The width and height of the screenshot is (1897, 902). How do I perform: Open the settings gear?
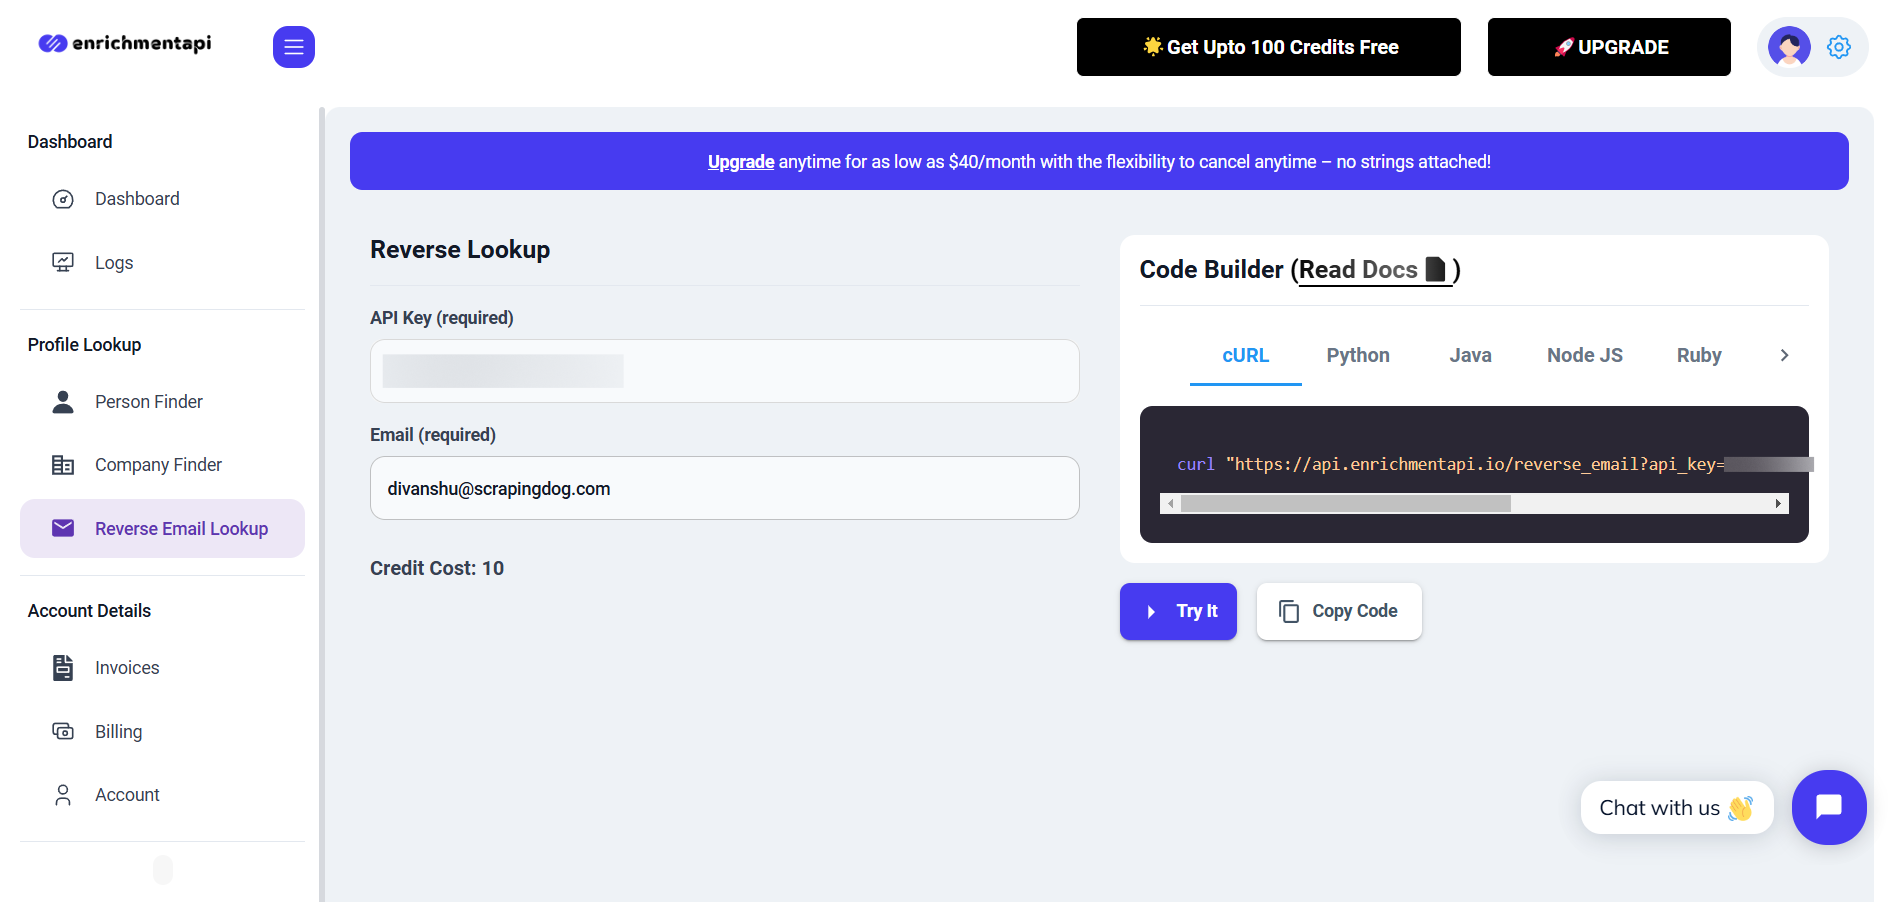tap(1838, 46)
